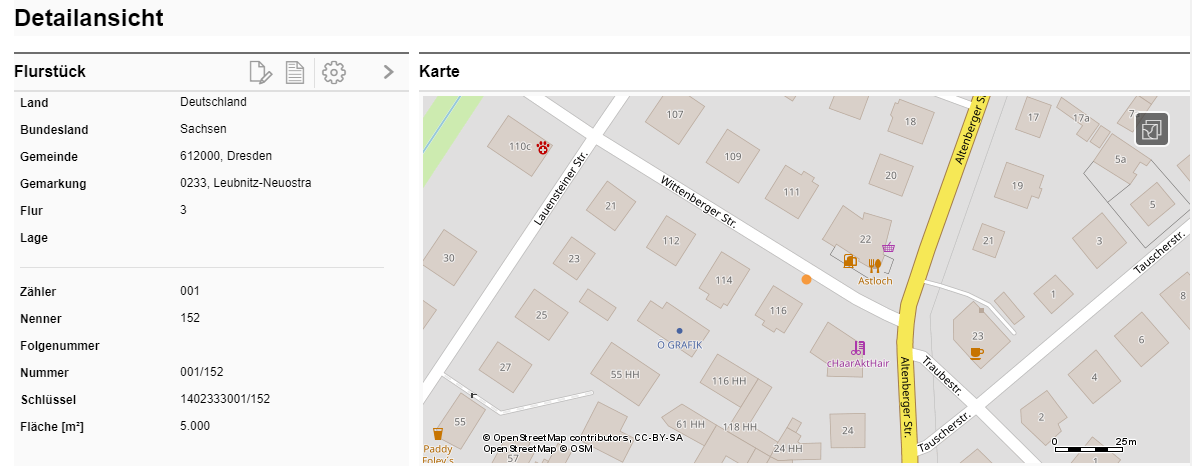Viewport: 1192px width, 466px height.
Task: Open the Flurstück settings gear
Action: pyautogui.click(x=334, y=72)
